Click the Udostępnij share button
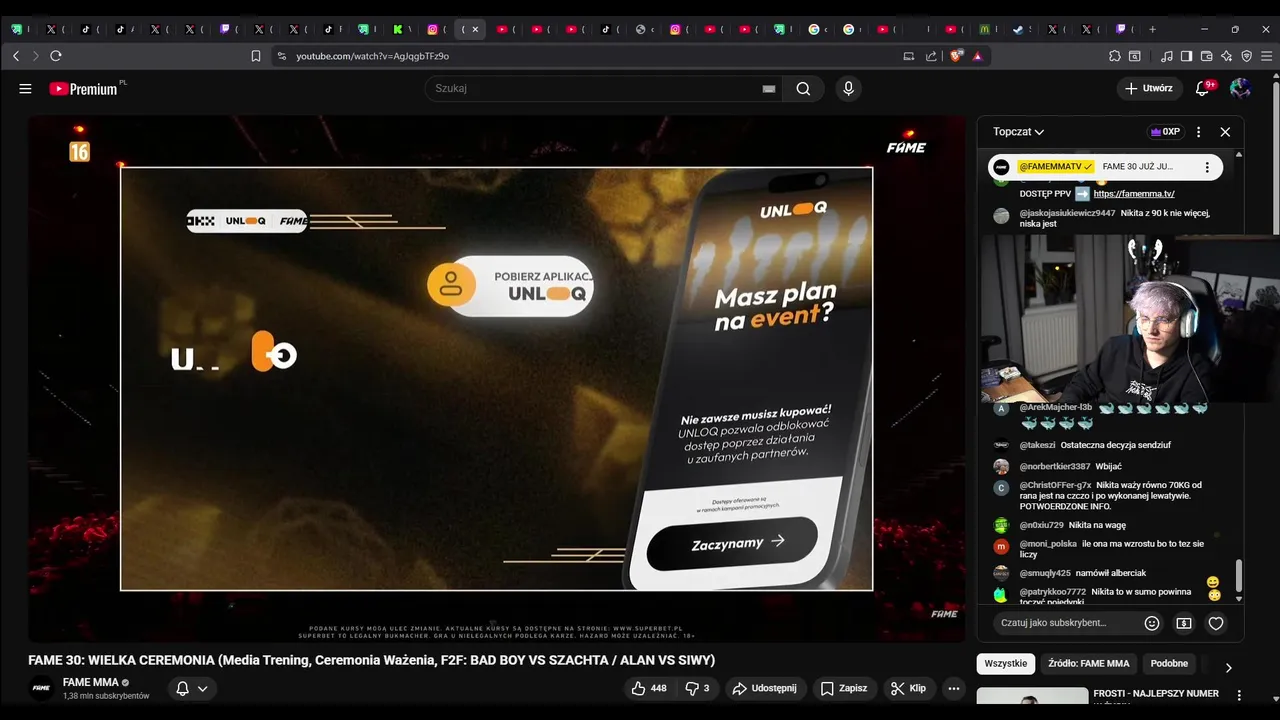The width and height of the screenshot is (1280, 720). click(765, 688)
